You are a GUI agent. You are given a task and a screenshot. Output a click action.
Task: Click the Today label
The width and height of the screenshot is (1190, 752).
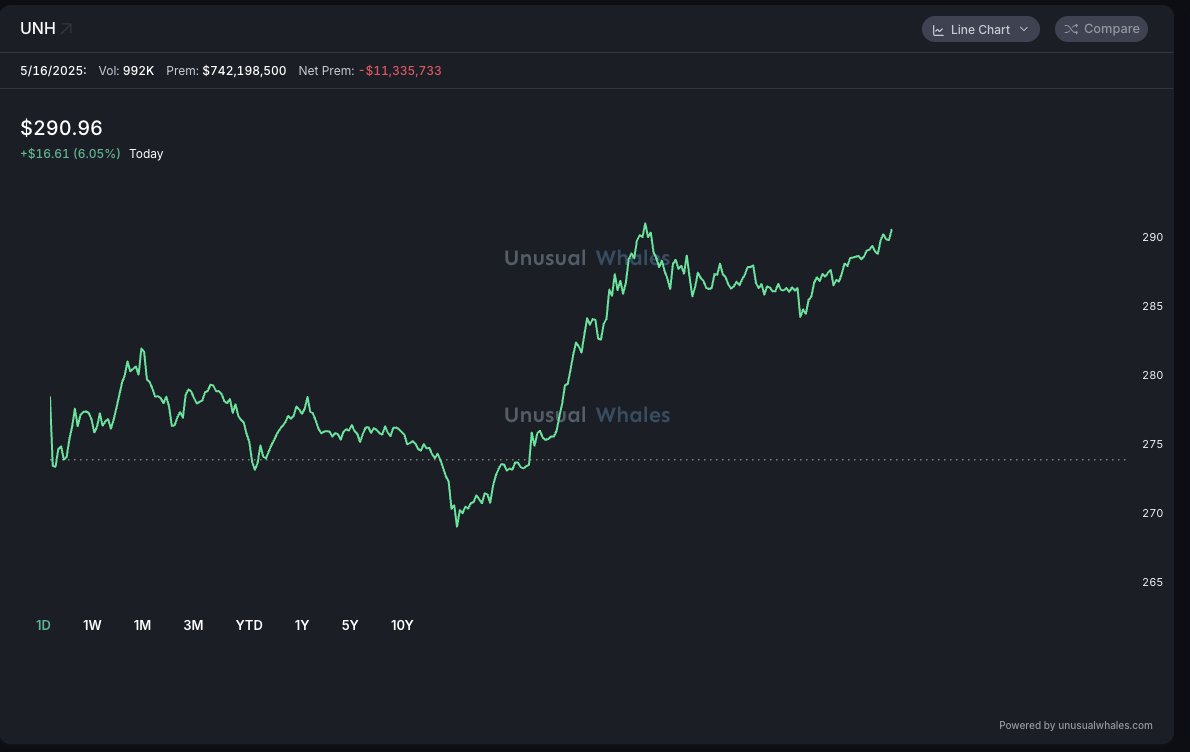click(146, 153)
